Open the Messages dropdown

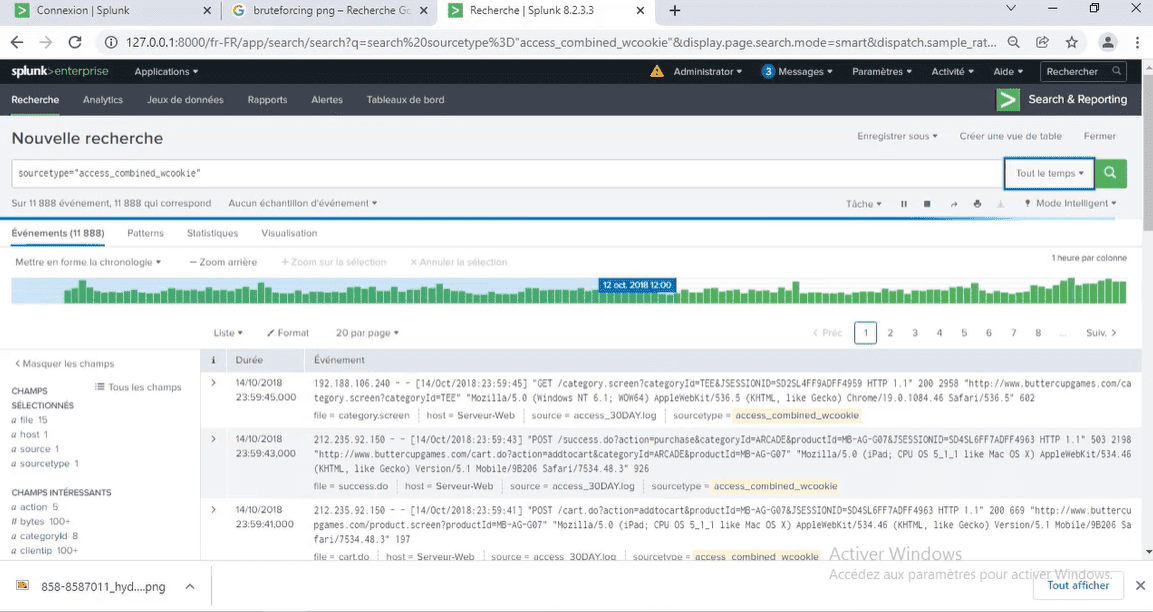[x=797, y=71]
